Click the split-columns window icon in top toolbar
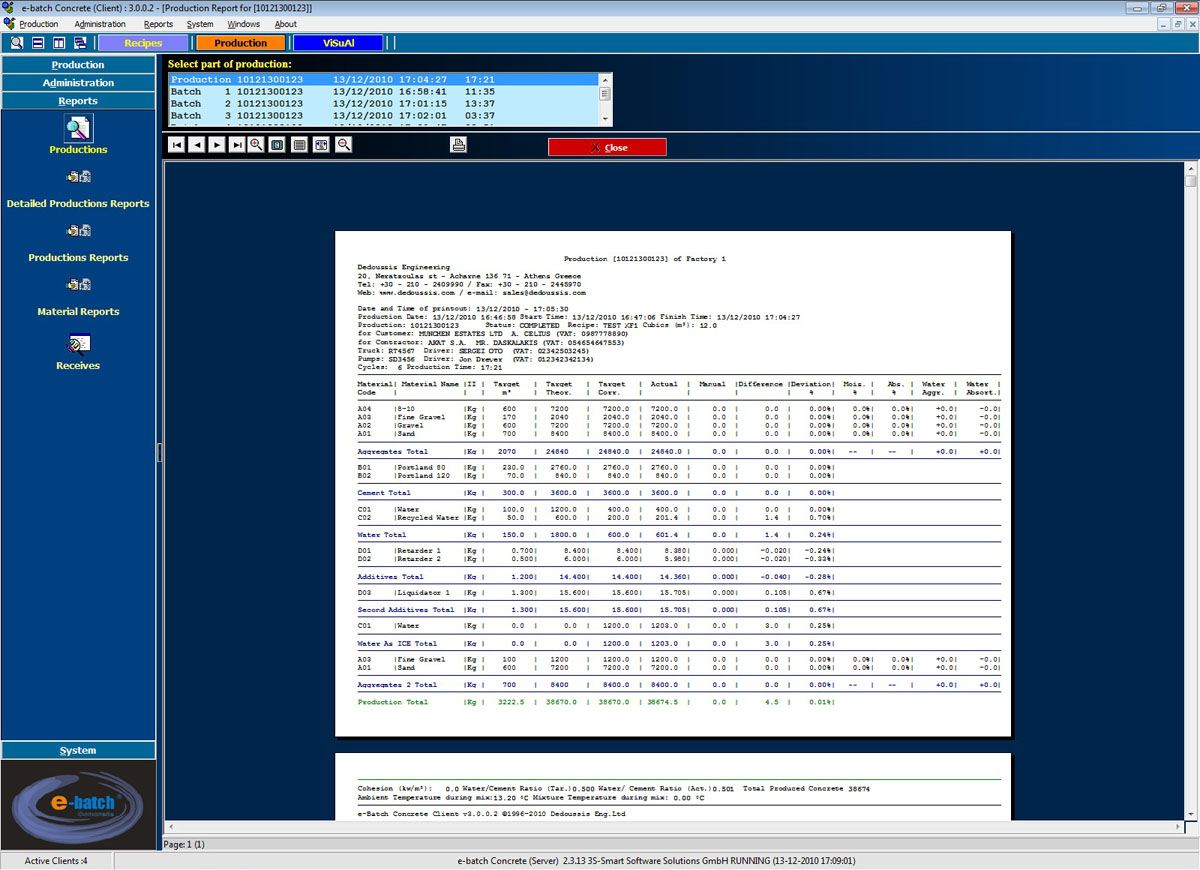The height and width of the screenshot is (870, 1200). click(59, 43)
